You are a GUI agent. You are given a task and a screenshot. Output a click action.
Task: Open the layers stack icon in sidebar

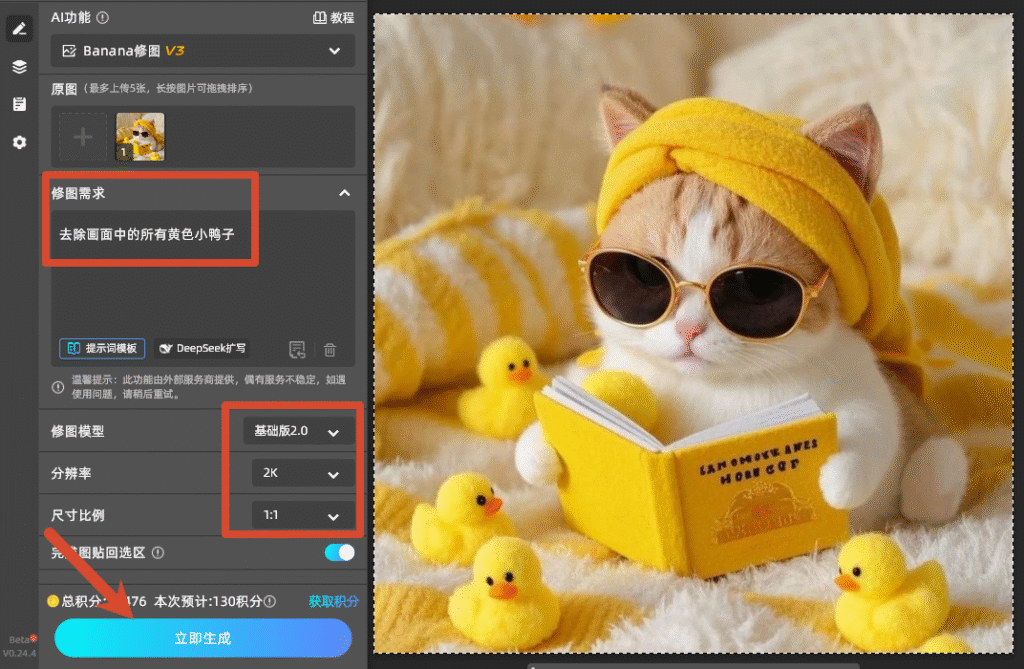click(x=20, y=67)
